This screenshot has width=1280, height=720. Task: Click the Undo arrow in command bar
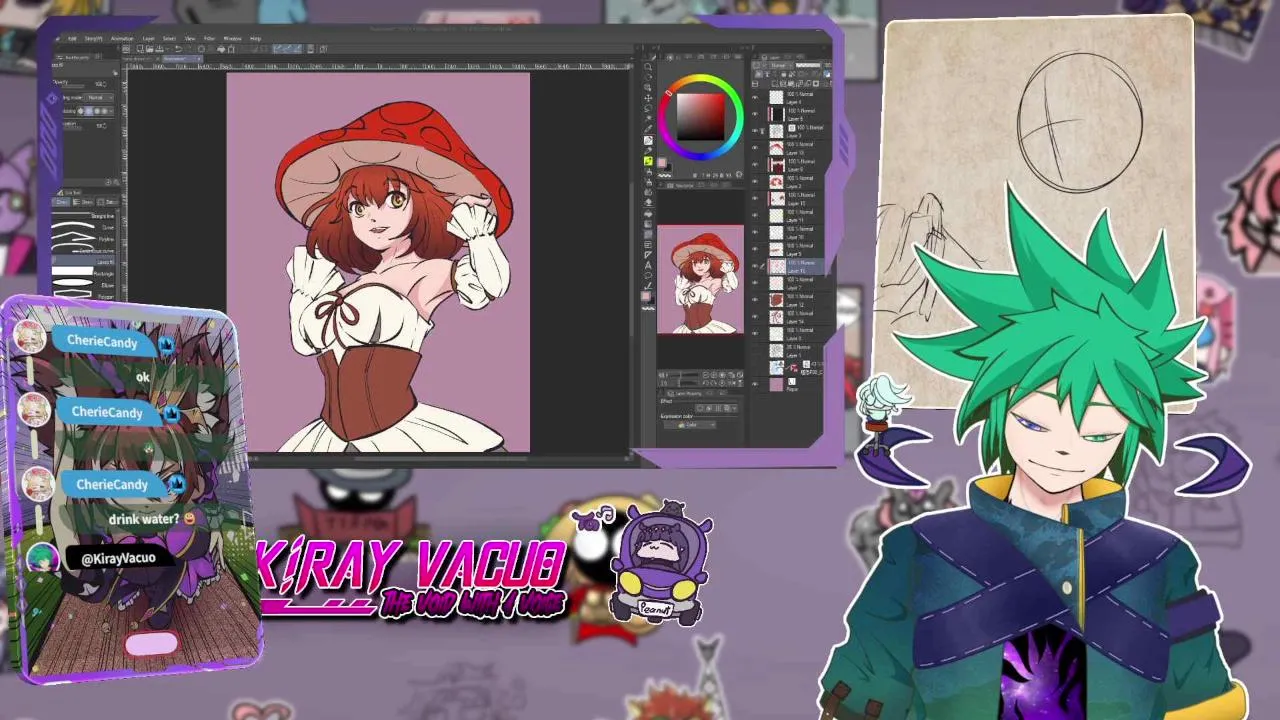[x=178, y=49]
